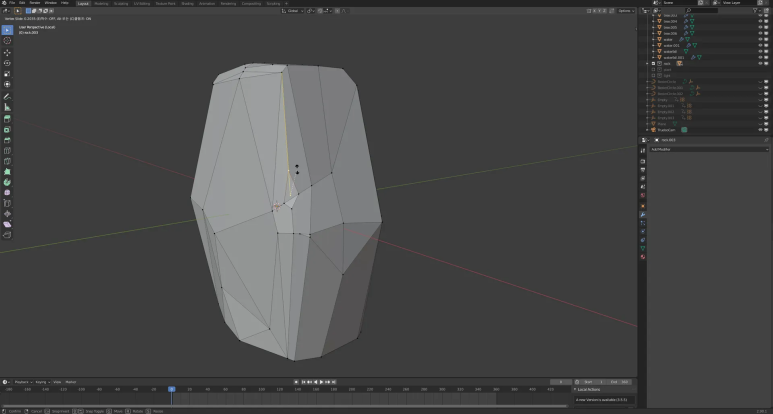Open the Render menu

pos(34,3)
